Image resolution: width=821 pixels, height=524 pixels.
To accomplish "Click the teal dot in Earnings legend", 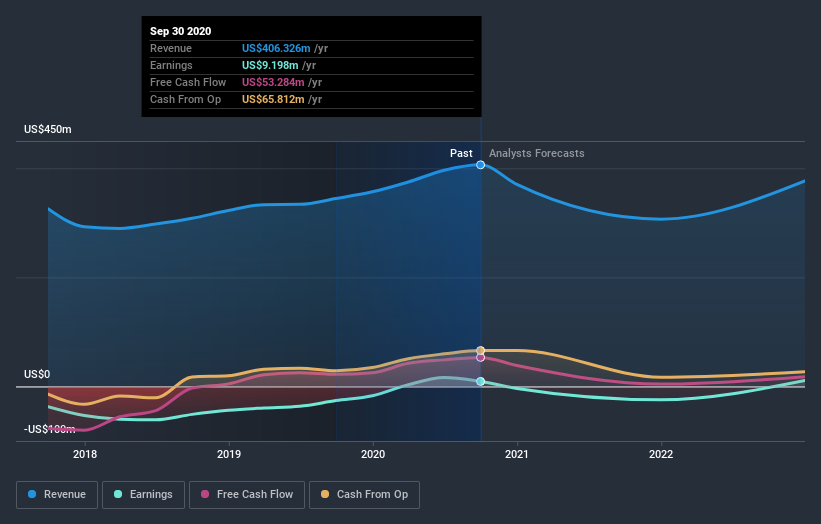I will [118, 494].
